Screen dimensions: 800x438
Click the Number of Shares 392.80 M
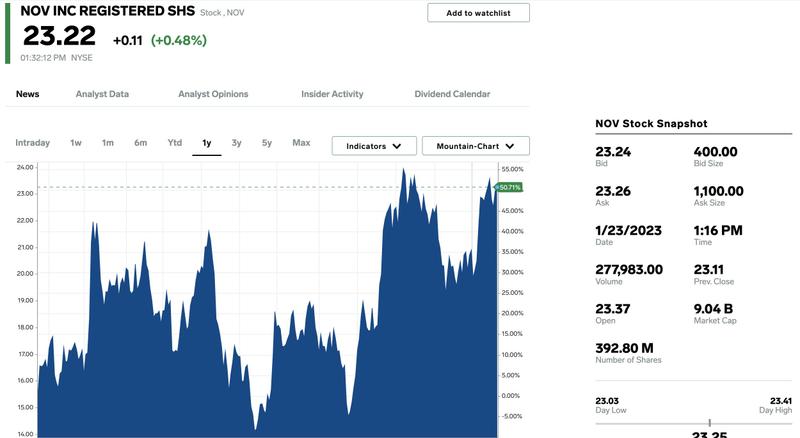click(624, 348)
